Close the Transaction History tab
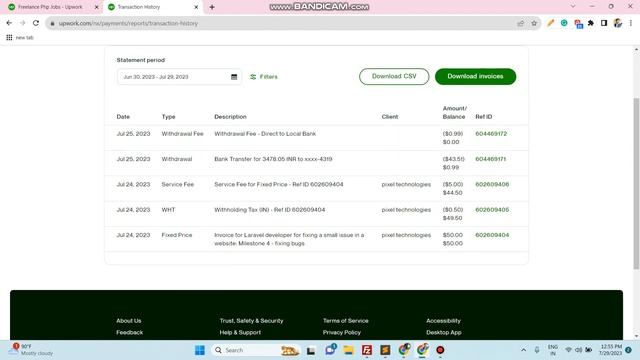640x360 pixels. (196, 7)
